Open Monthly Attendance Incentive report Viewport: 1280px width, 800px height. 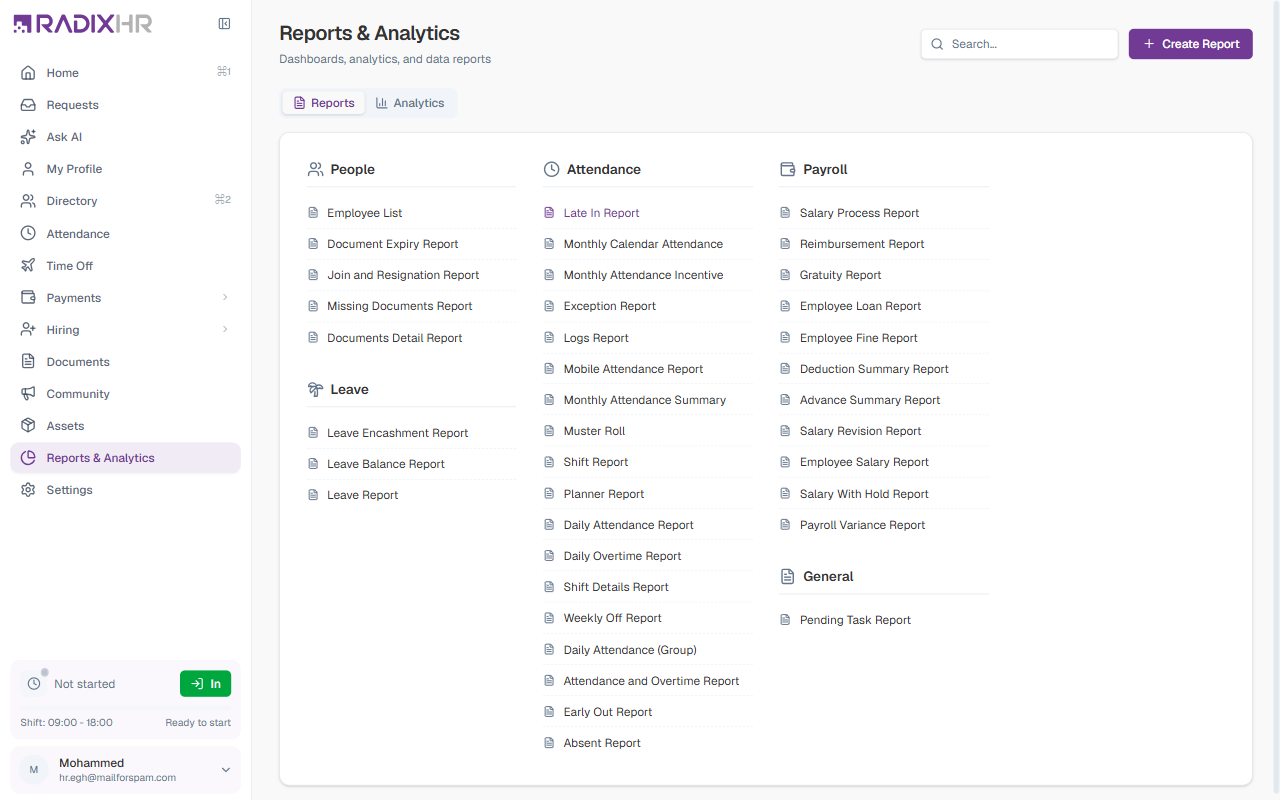643,275
